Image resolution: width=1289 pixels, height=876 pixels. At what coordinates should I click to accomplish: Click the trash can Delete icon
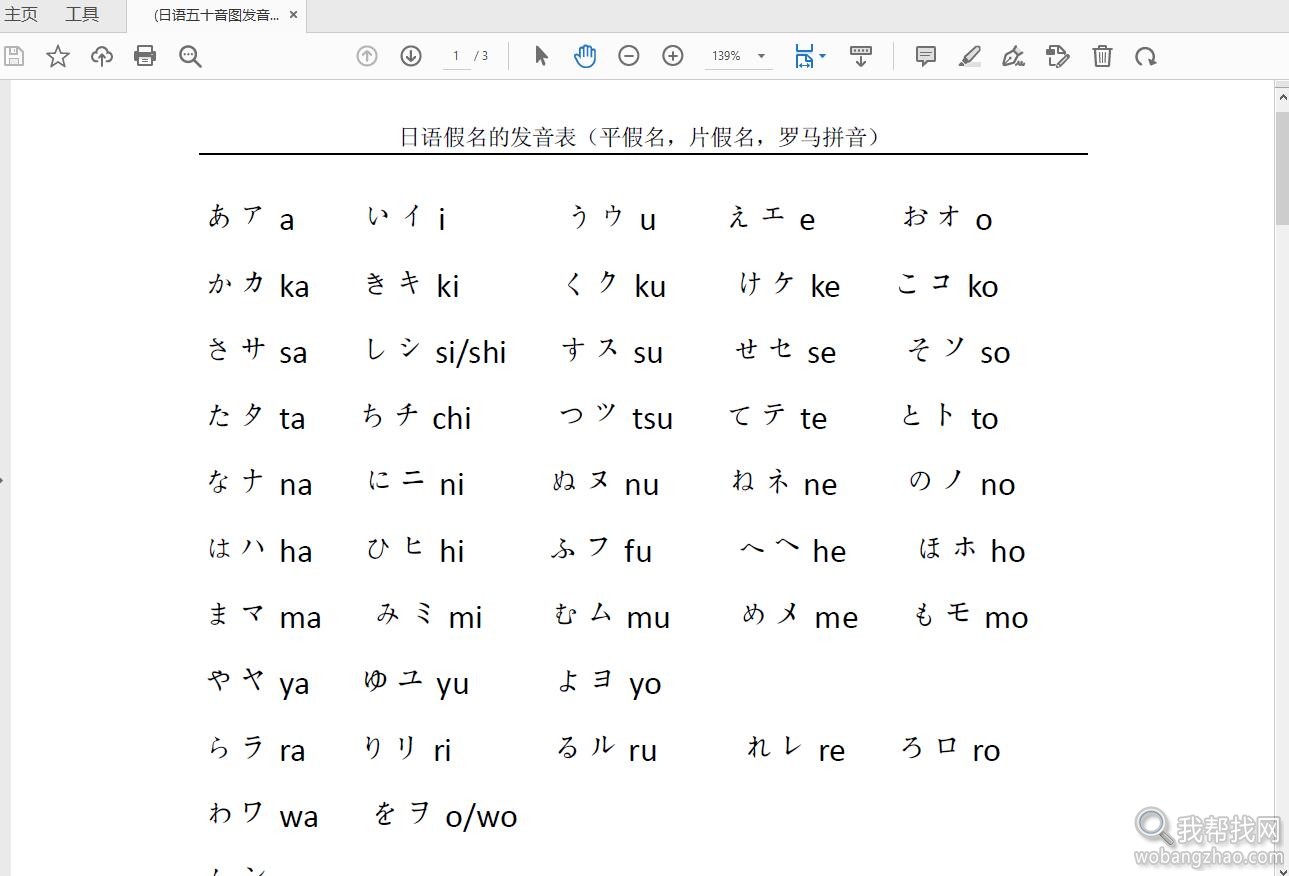point(1102,56)
